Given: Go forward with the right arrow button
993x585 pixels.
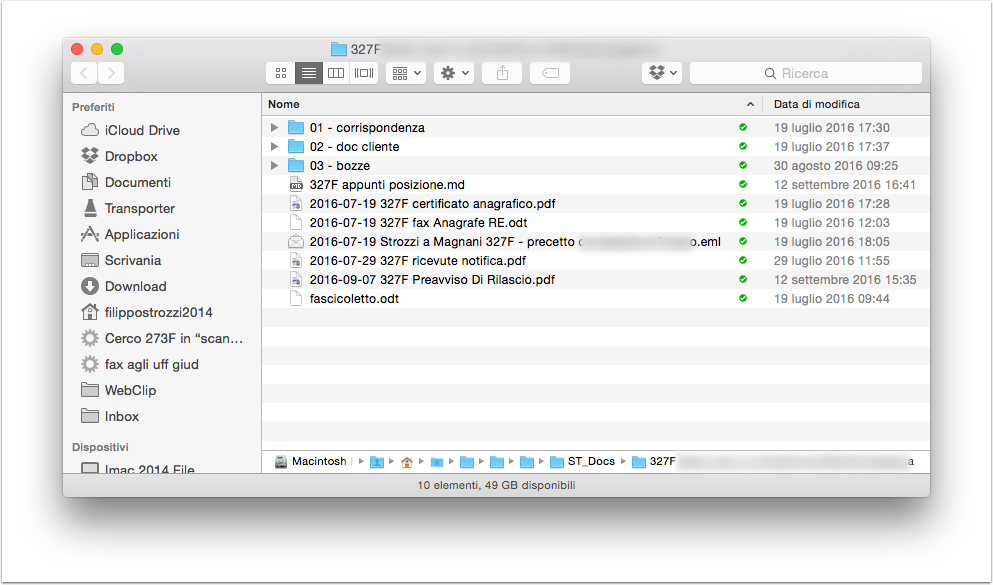Looking at the screenshot, I should (111, 73).
